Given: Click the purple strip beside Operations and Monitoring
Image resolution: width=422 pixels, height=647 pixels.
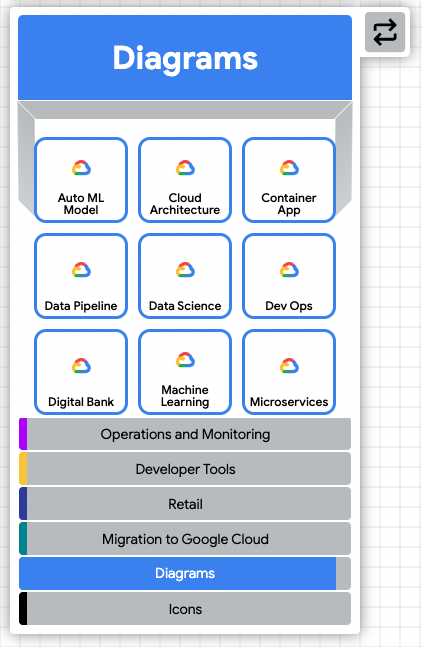Looking at the screenshot, I should pyautogui.click(x=23, y=434).
